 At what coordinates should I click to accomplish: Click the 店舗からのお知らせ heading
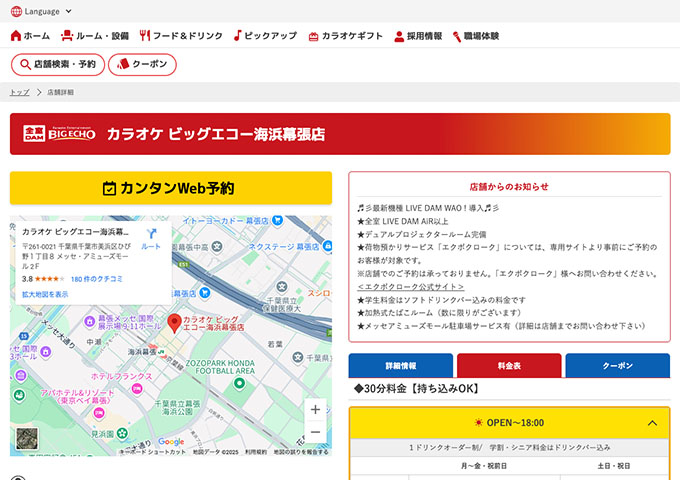coord(509,187)
